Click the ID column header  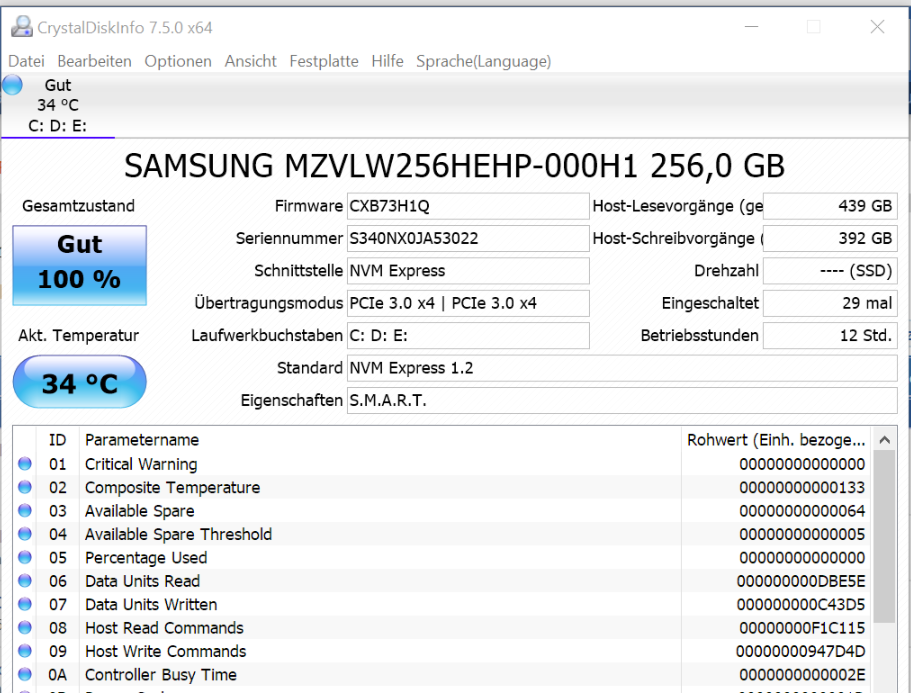[x=58, y=440]
